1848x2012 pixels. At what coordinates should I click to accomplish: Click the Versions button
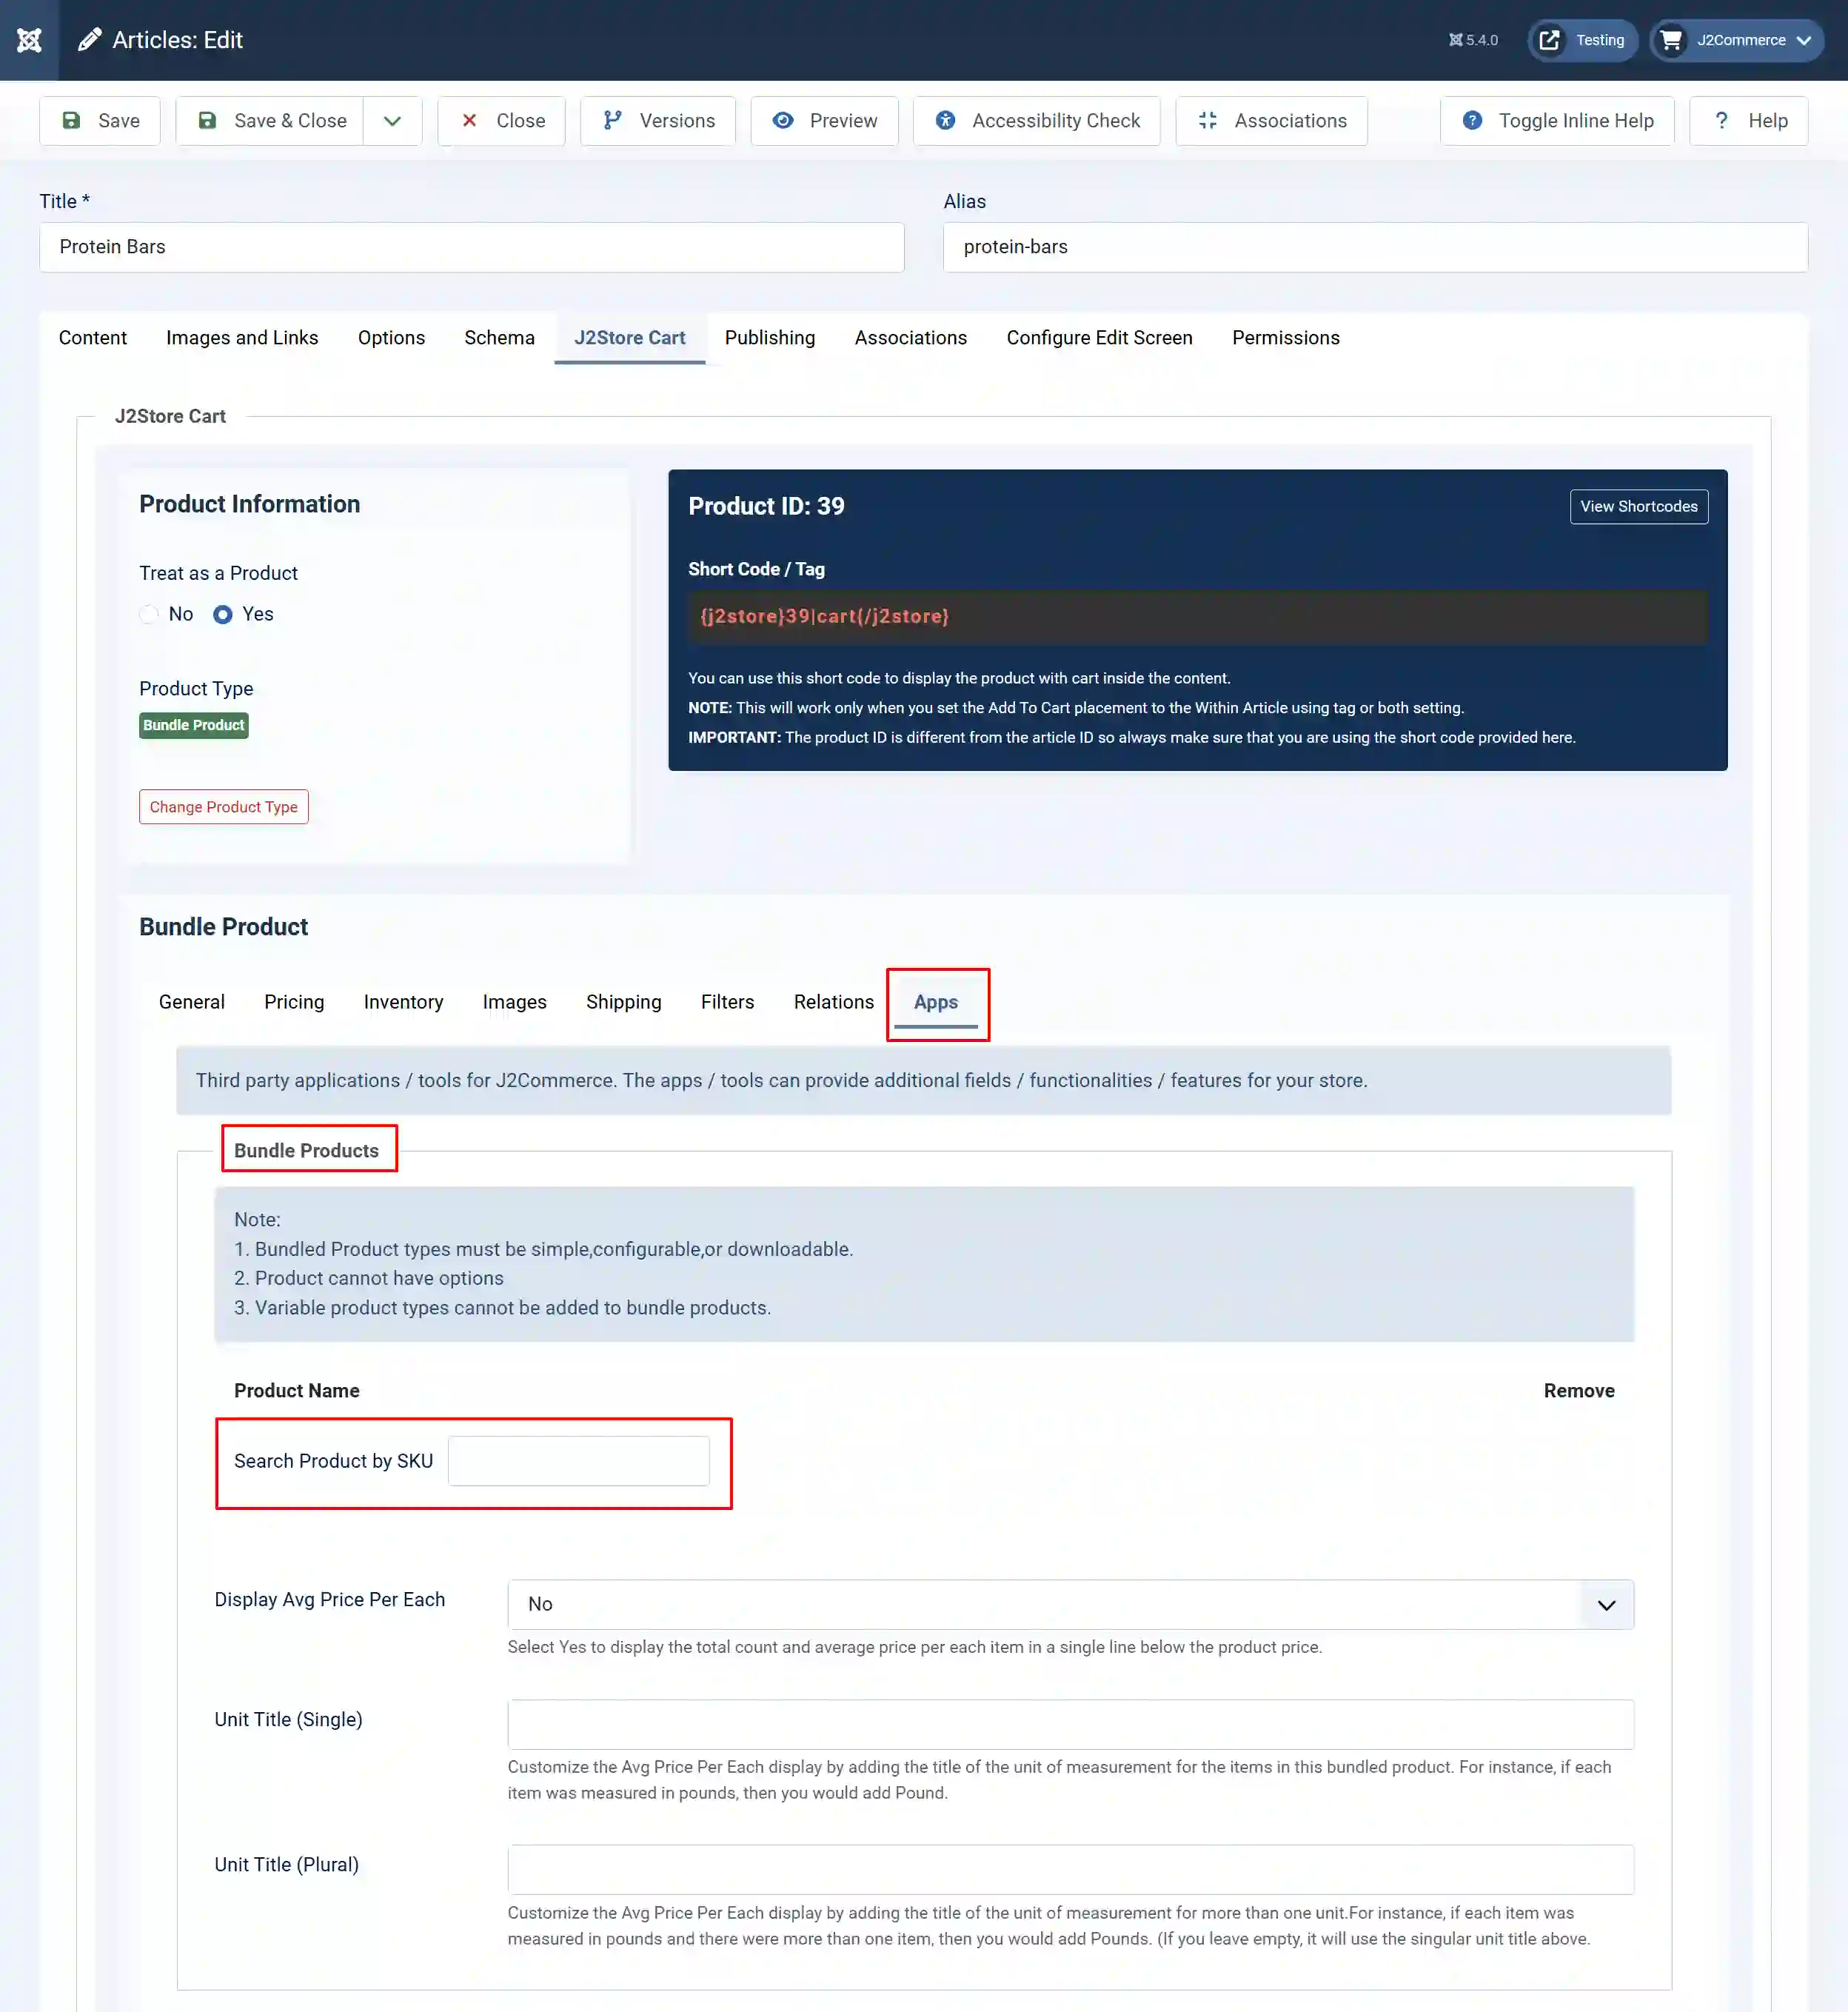click(x=658, y=121)
